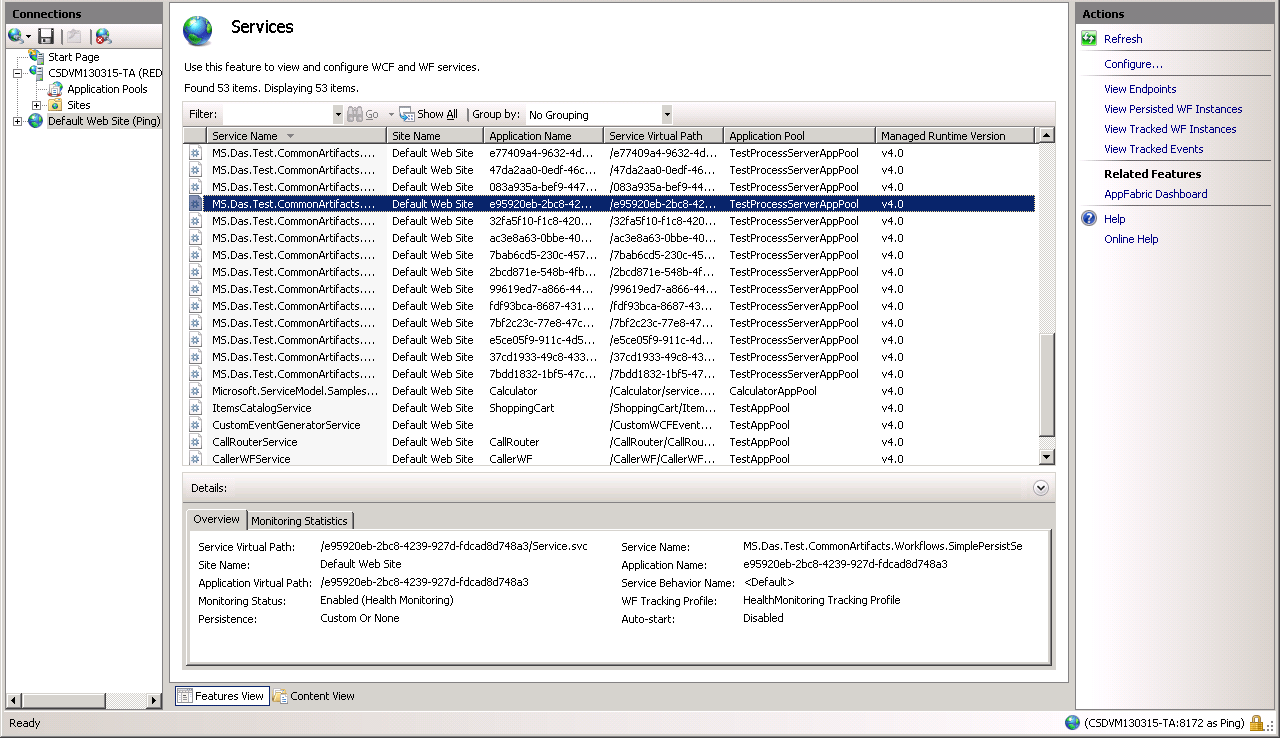Switch to Features View tab
Image resolution: width=1280 pixels, height=738 pixels.
[222, 696]
